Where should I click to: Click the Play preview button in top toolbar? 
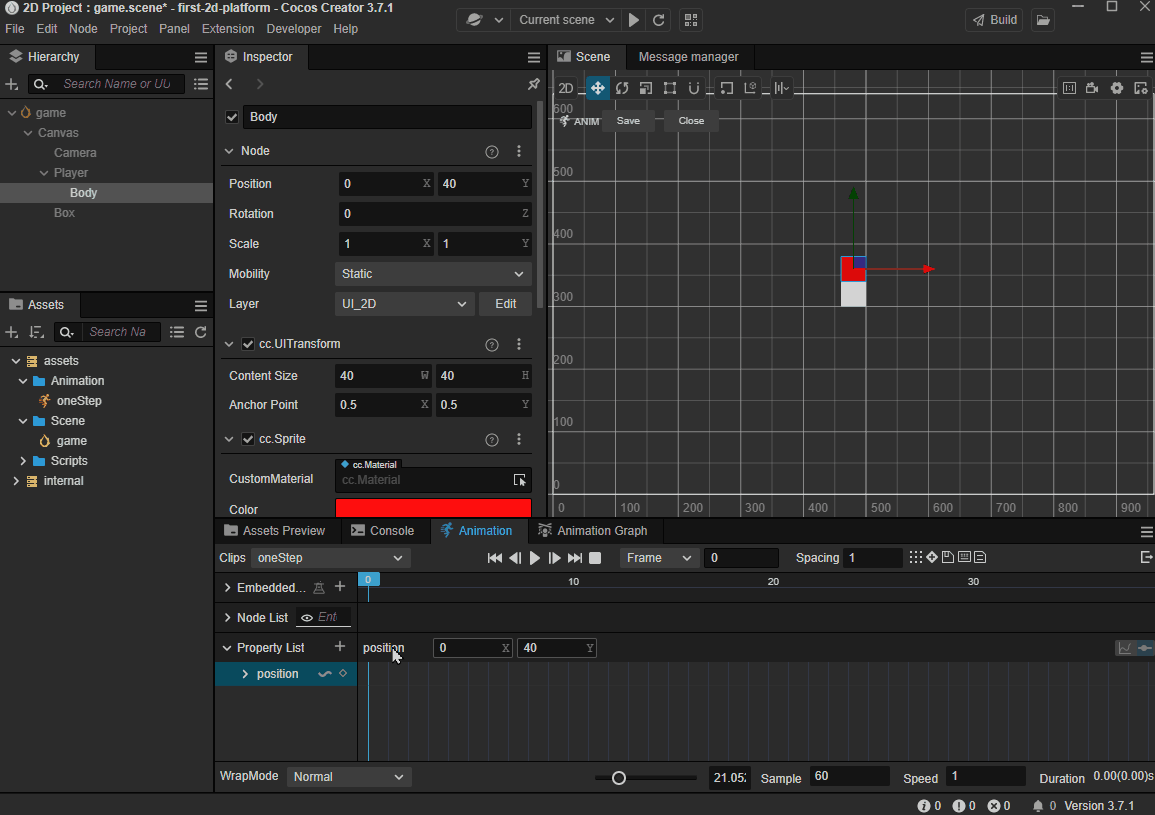[x=634, y=20]
